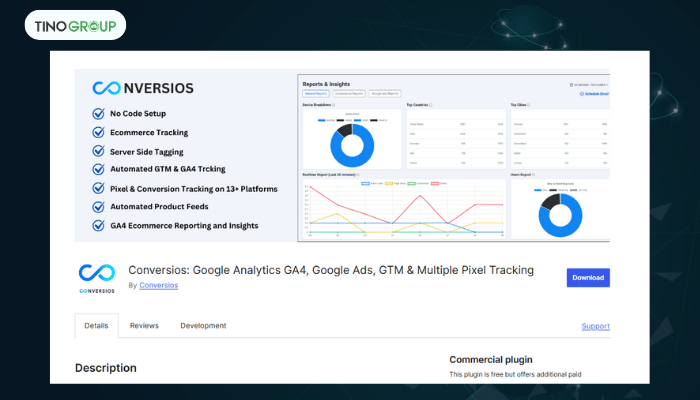Image resolution: width=700 pixels, height=400 pixels.
Task: Open the Reviews tab
Action: click(144, 326)
